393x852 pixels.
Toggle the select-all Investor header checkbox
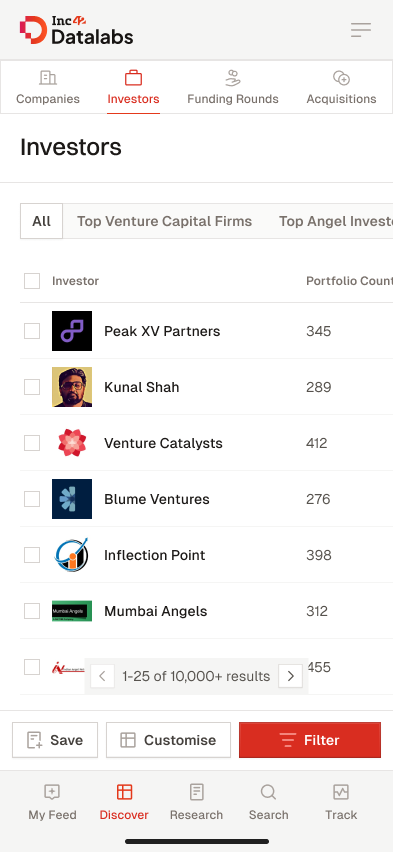(32, 281)
